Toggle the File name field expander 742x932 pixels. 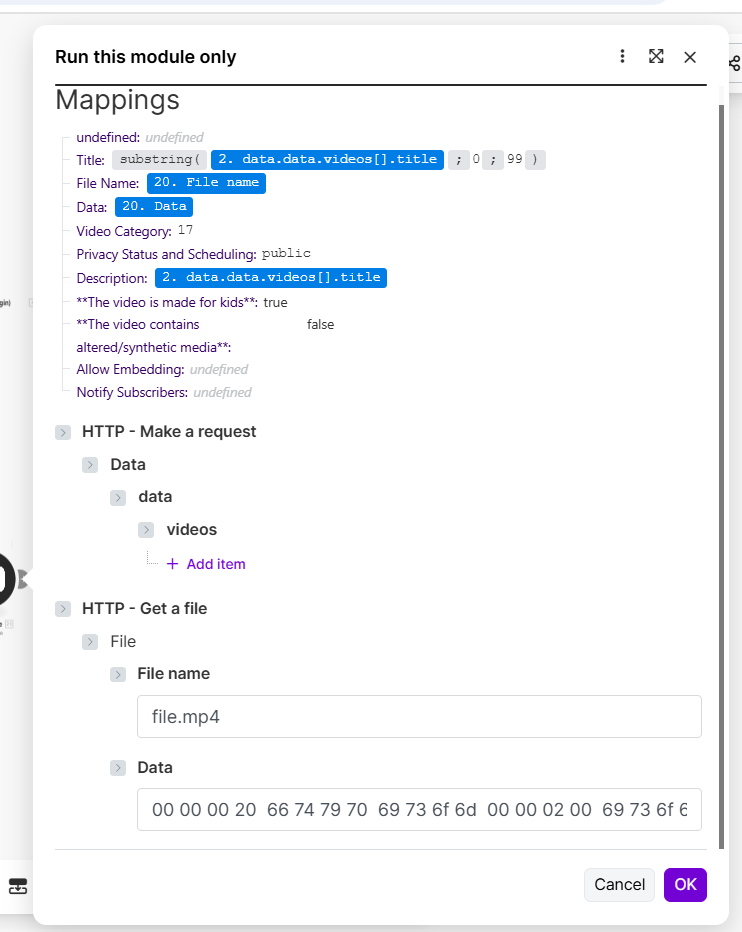tap(119, 675)
